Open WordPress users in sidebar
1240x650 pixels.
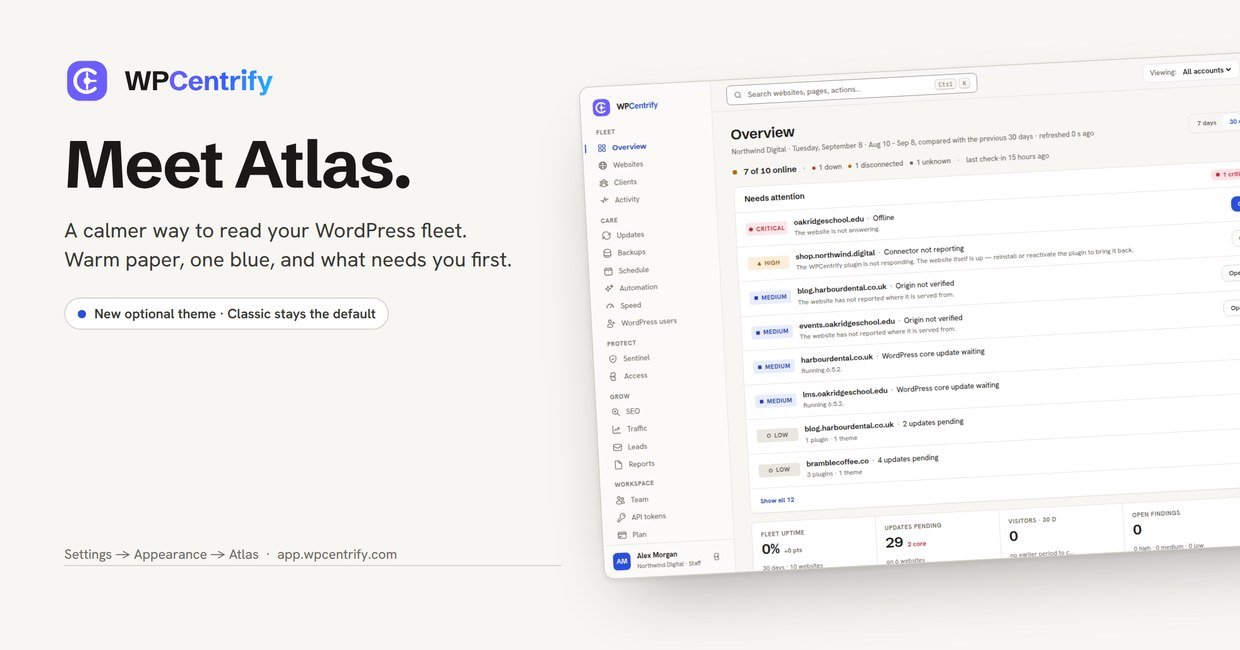(x=642, y=322)
